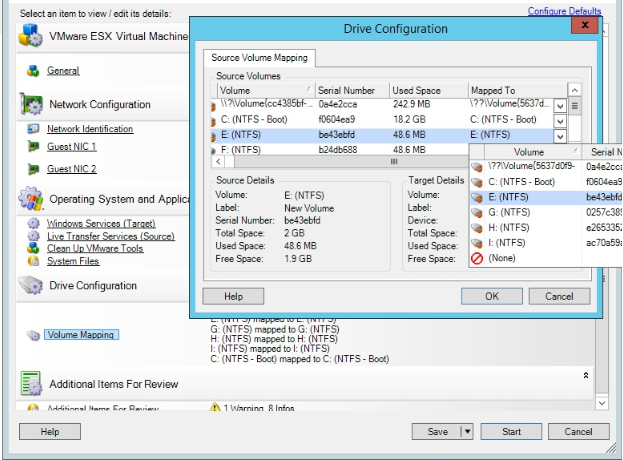Click the Guest NIC 1 icon

point(33,147)
